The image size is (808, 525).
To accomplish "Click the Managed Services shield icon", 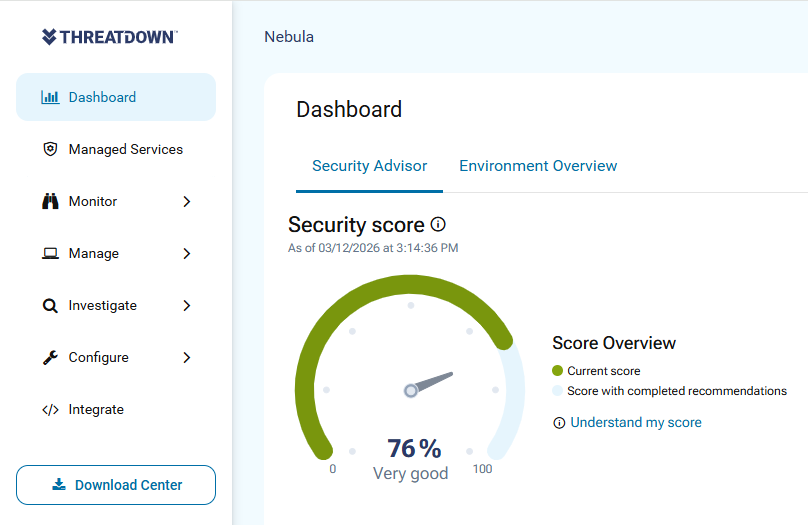I will [50, 149].
